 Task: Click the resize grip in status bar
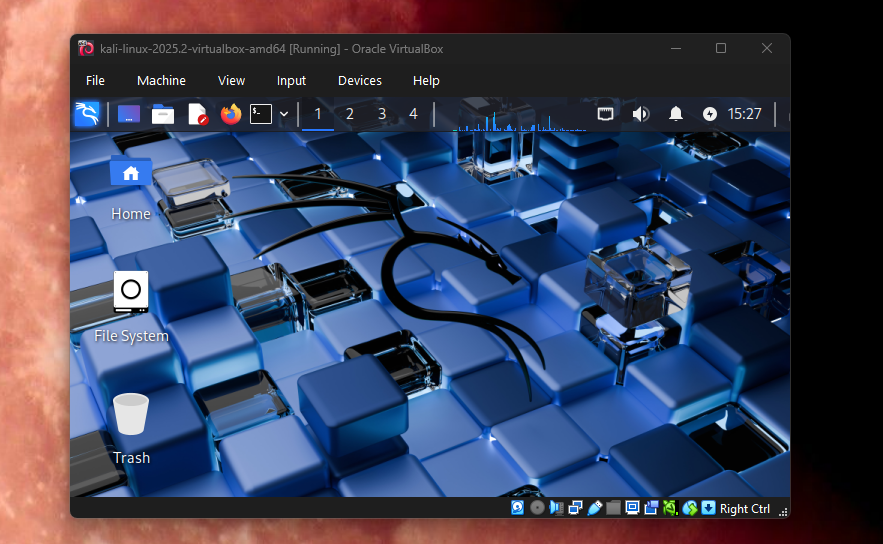point(783,511)
